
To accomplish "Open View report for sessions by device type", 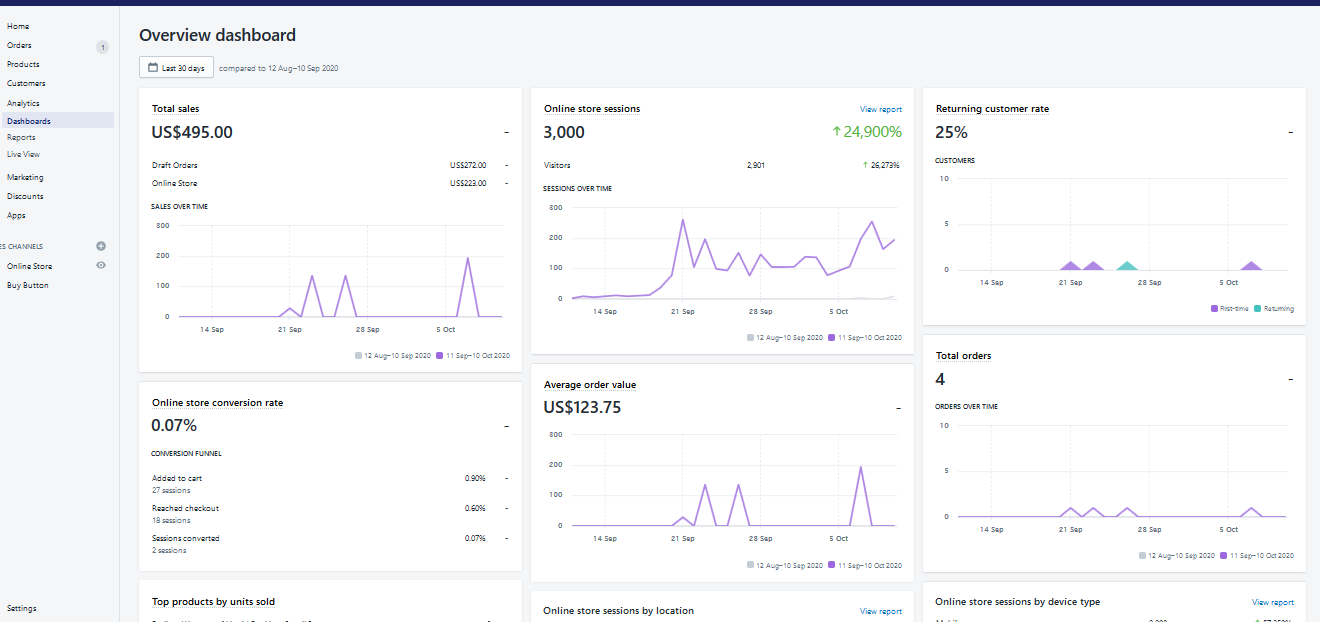I will click(x=1272, y=602).
